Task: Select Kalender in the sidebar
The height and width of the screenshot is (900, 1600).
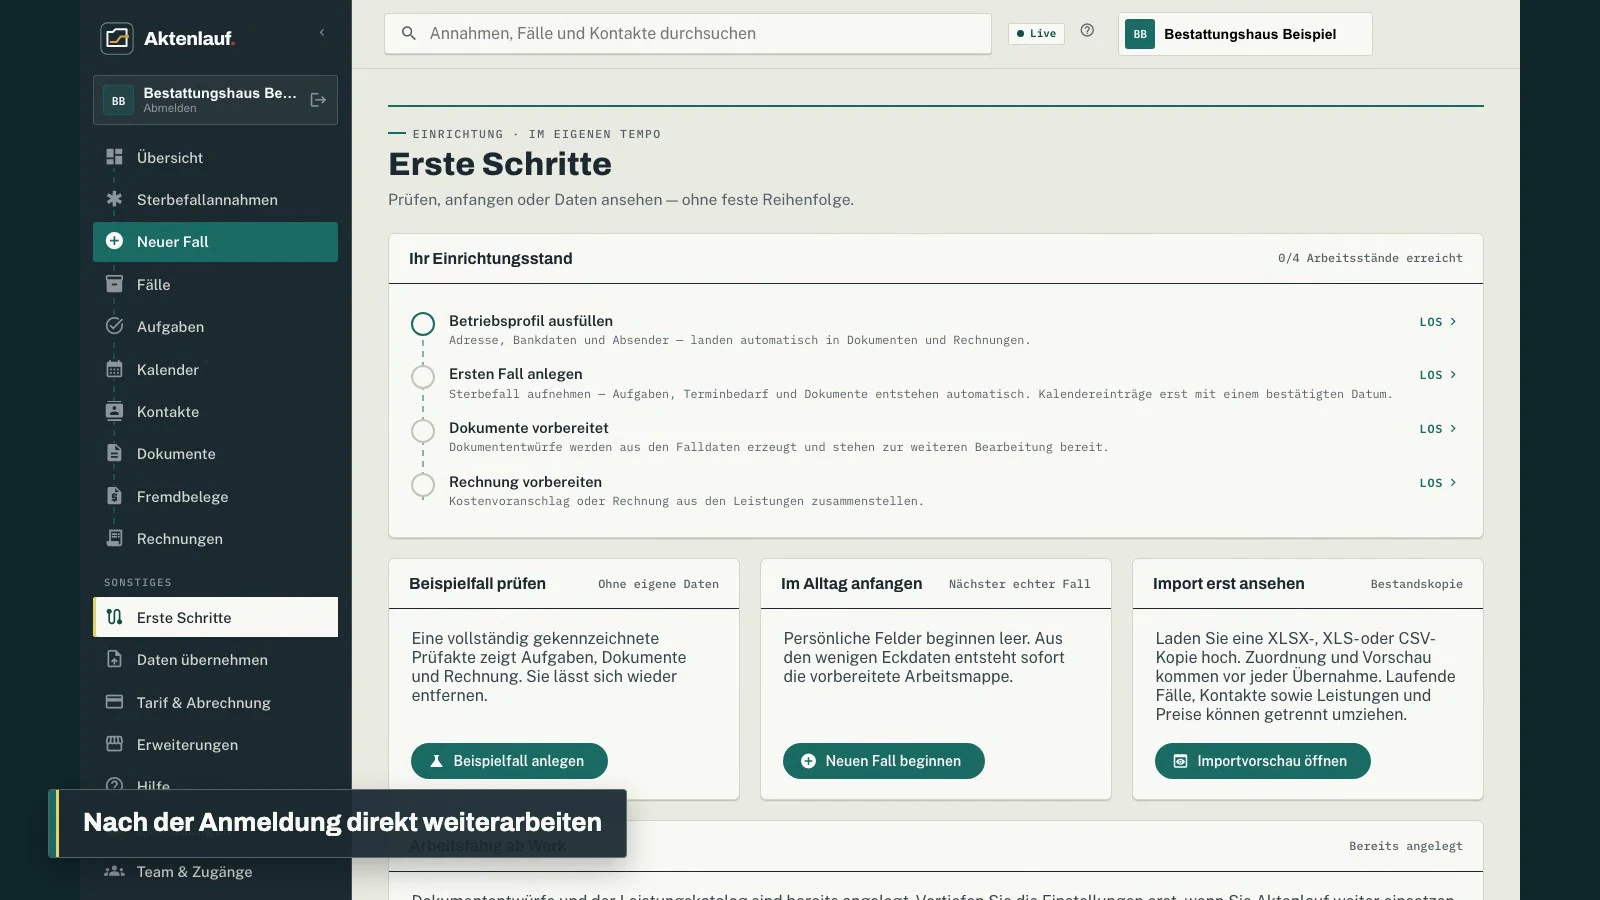Action: click(215, 369)
